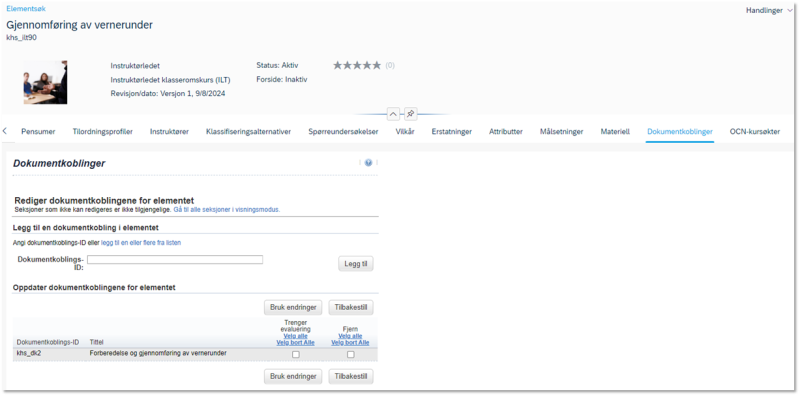This screenshot has width=800, height=396.
Task: Switch to the Pensumer tab
Action: click(38, 132)
